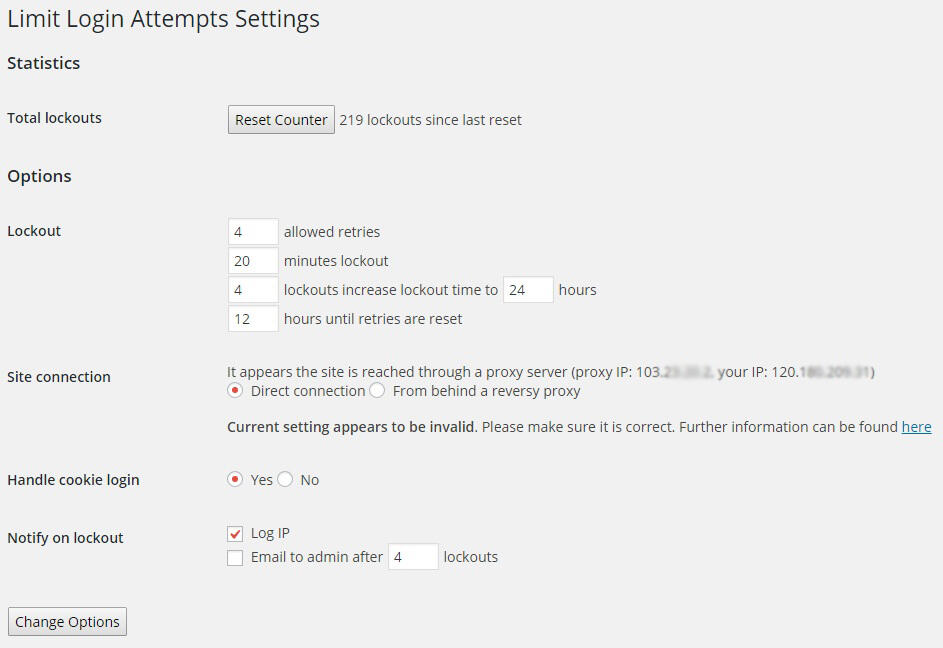Choose From behind a reversy proxy
943x648 pixels.
[x=377, y=391]
